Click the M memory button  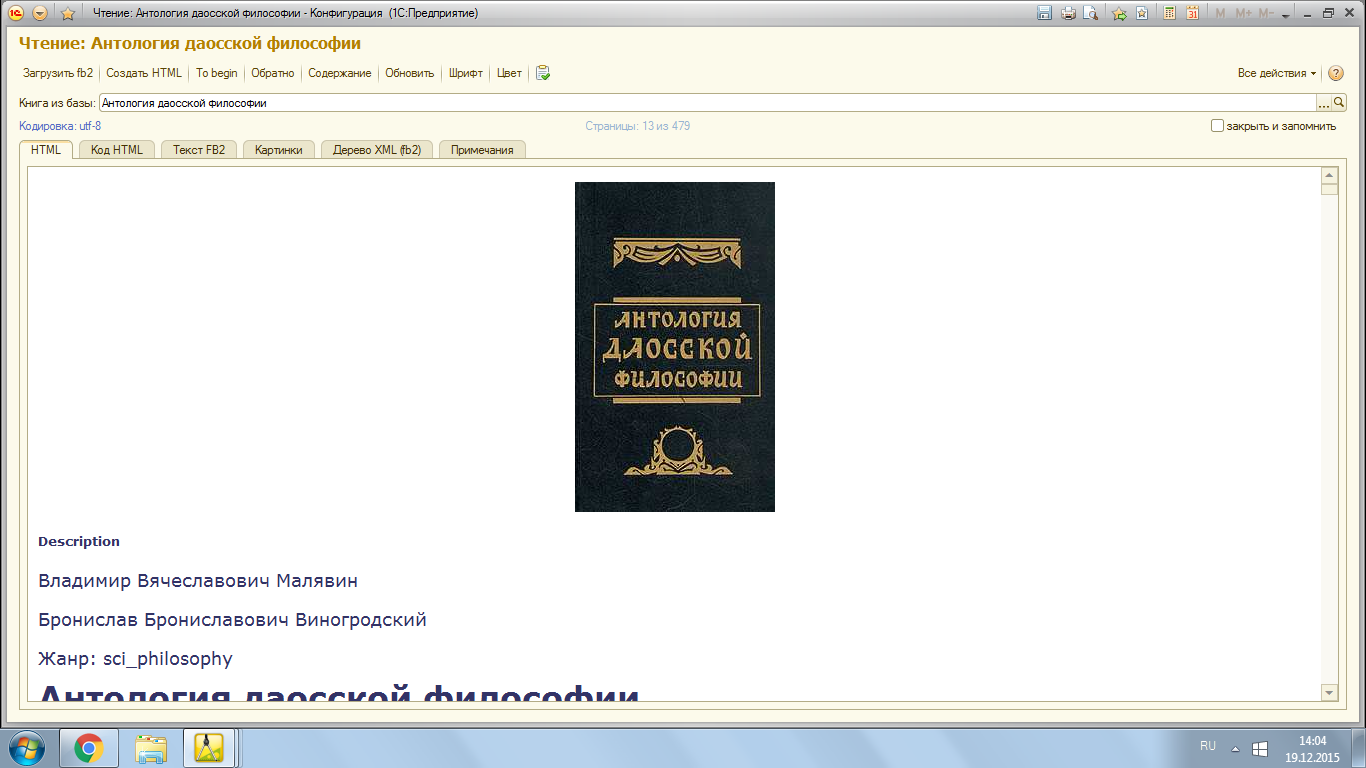pyautogui.click(x=1220, y=13)
